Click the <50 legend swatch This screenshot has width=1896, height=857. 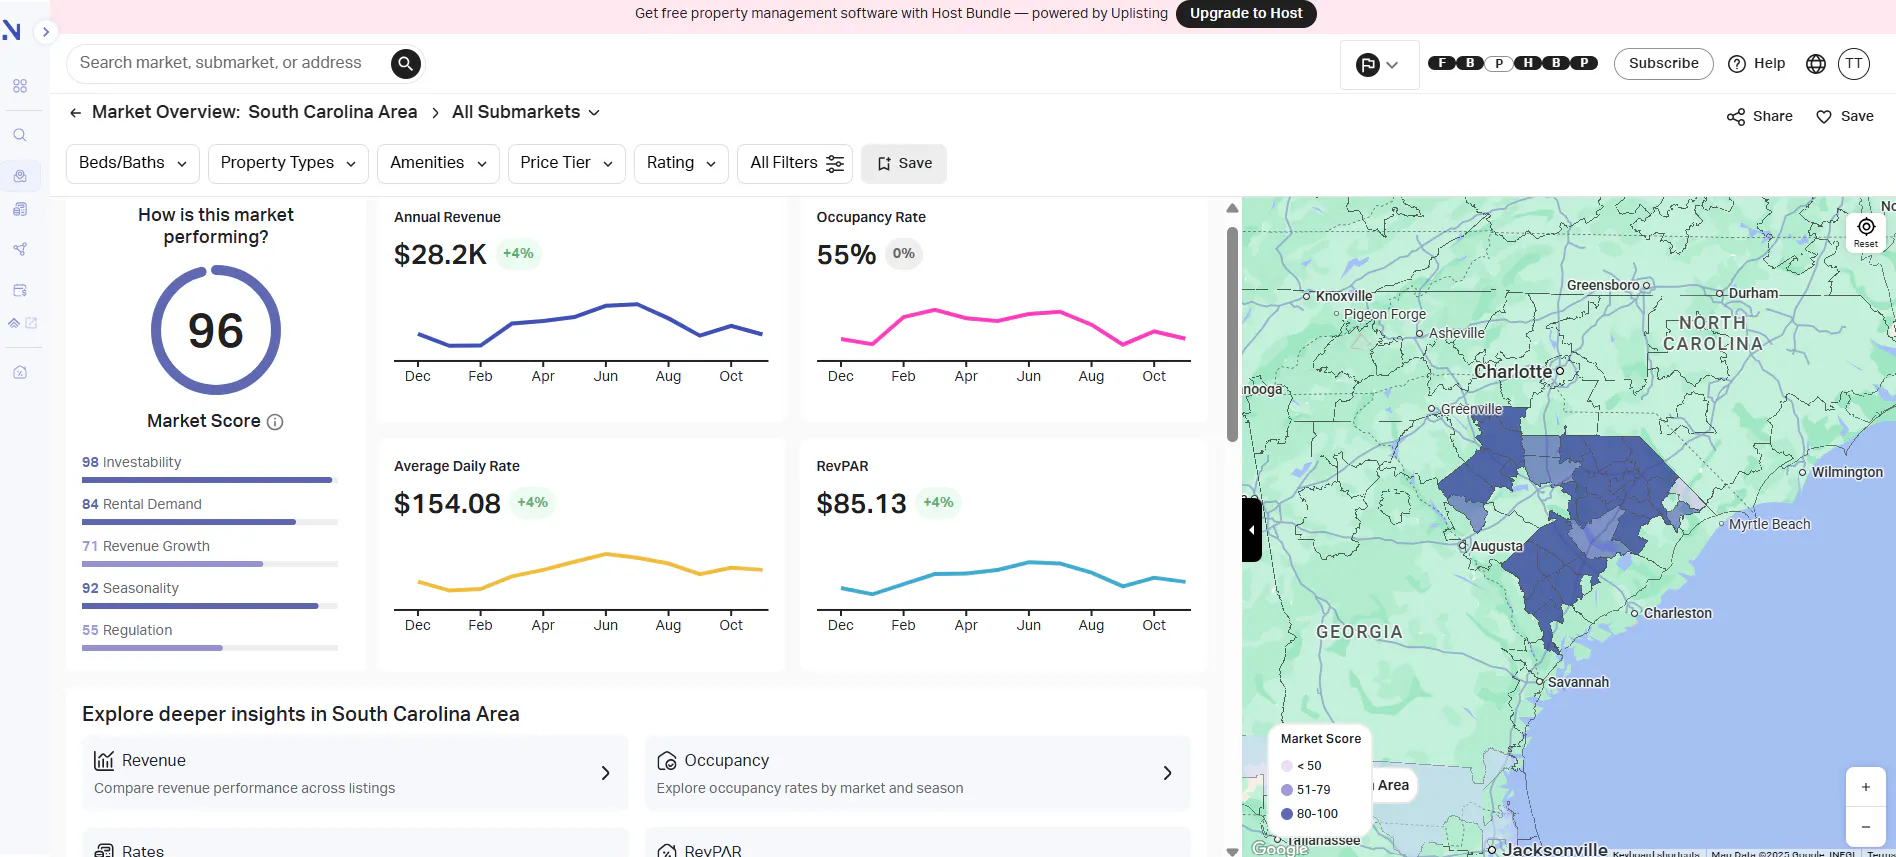[1287, 766]
